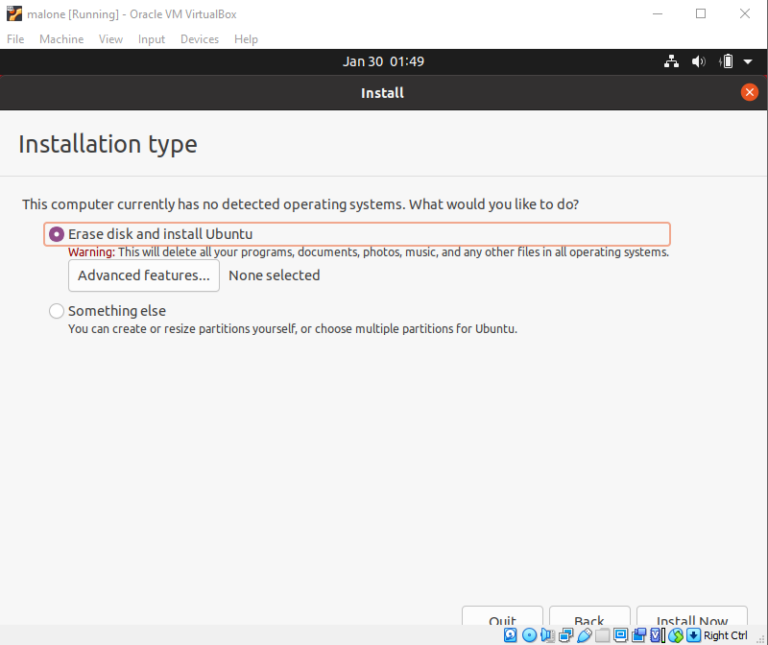Click the 'Install Now' button
This screenshot has height=645, width=768.
click(x=691, y=618)
